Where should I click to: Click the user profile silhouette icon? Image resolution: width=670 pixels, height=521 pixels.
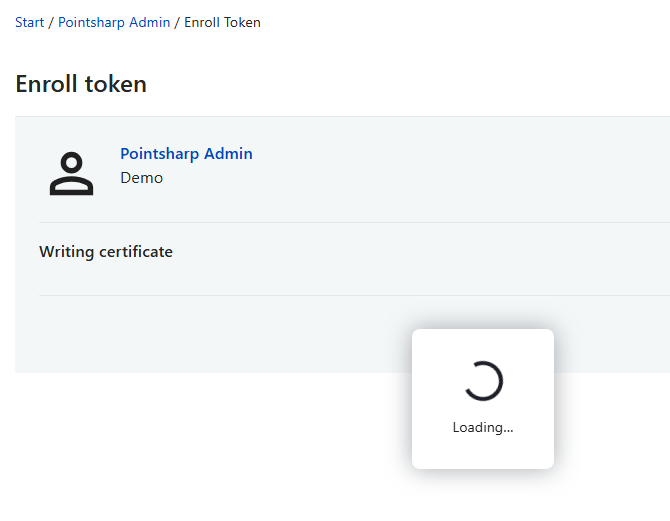[71, 174]
